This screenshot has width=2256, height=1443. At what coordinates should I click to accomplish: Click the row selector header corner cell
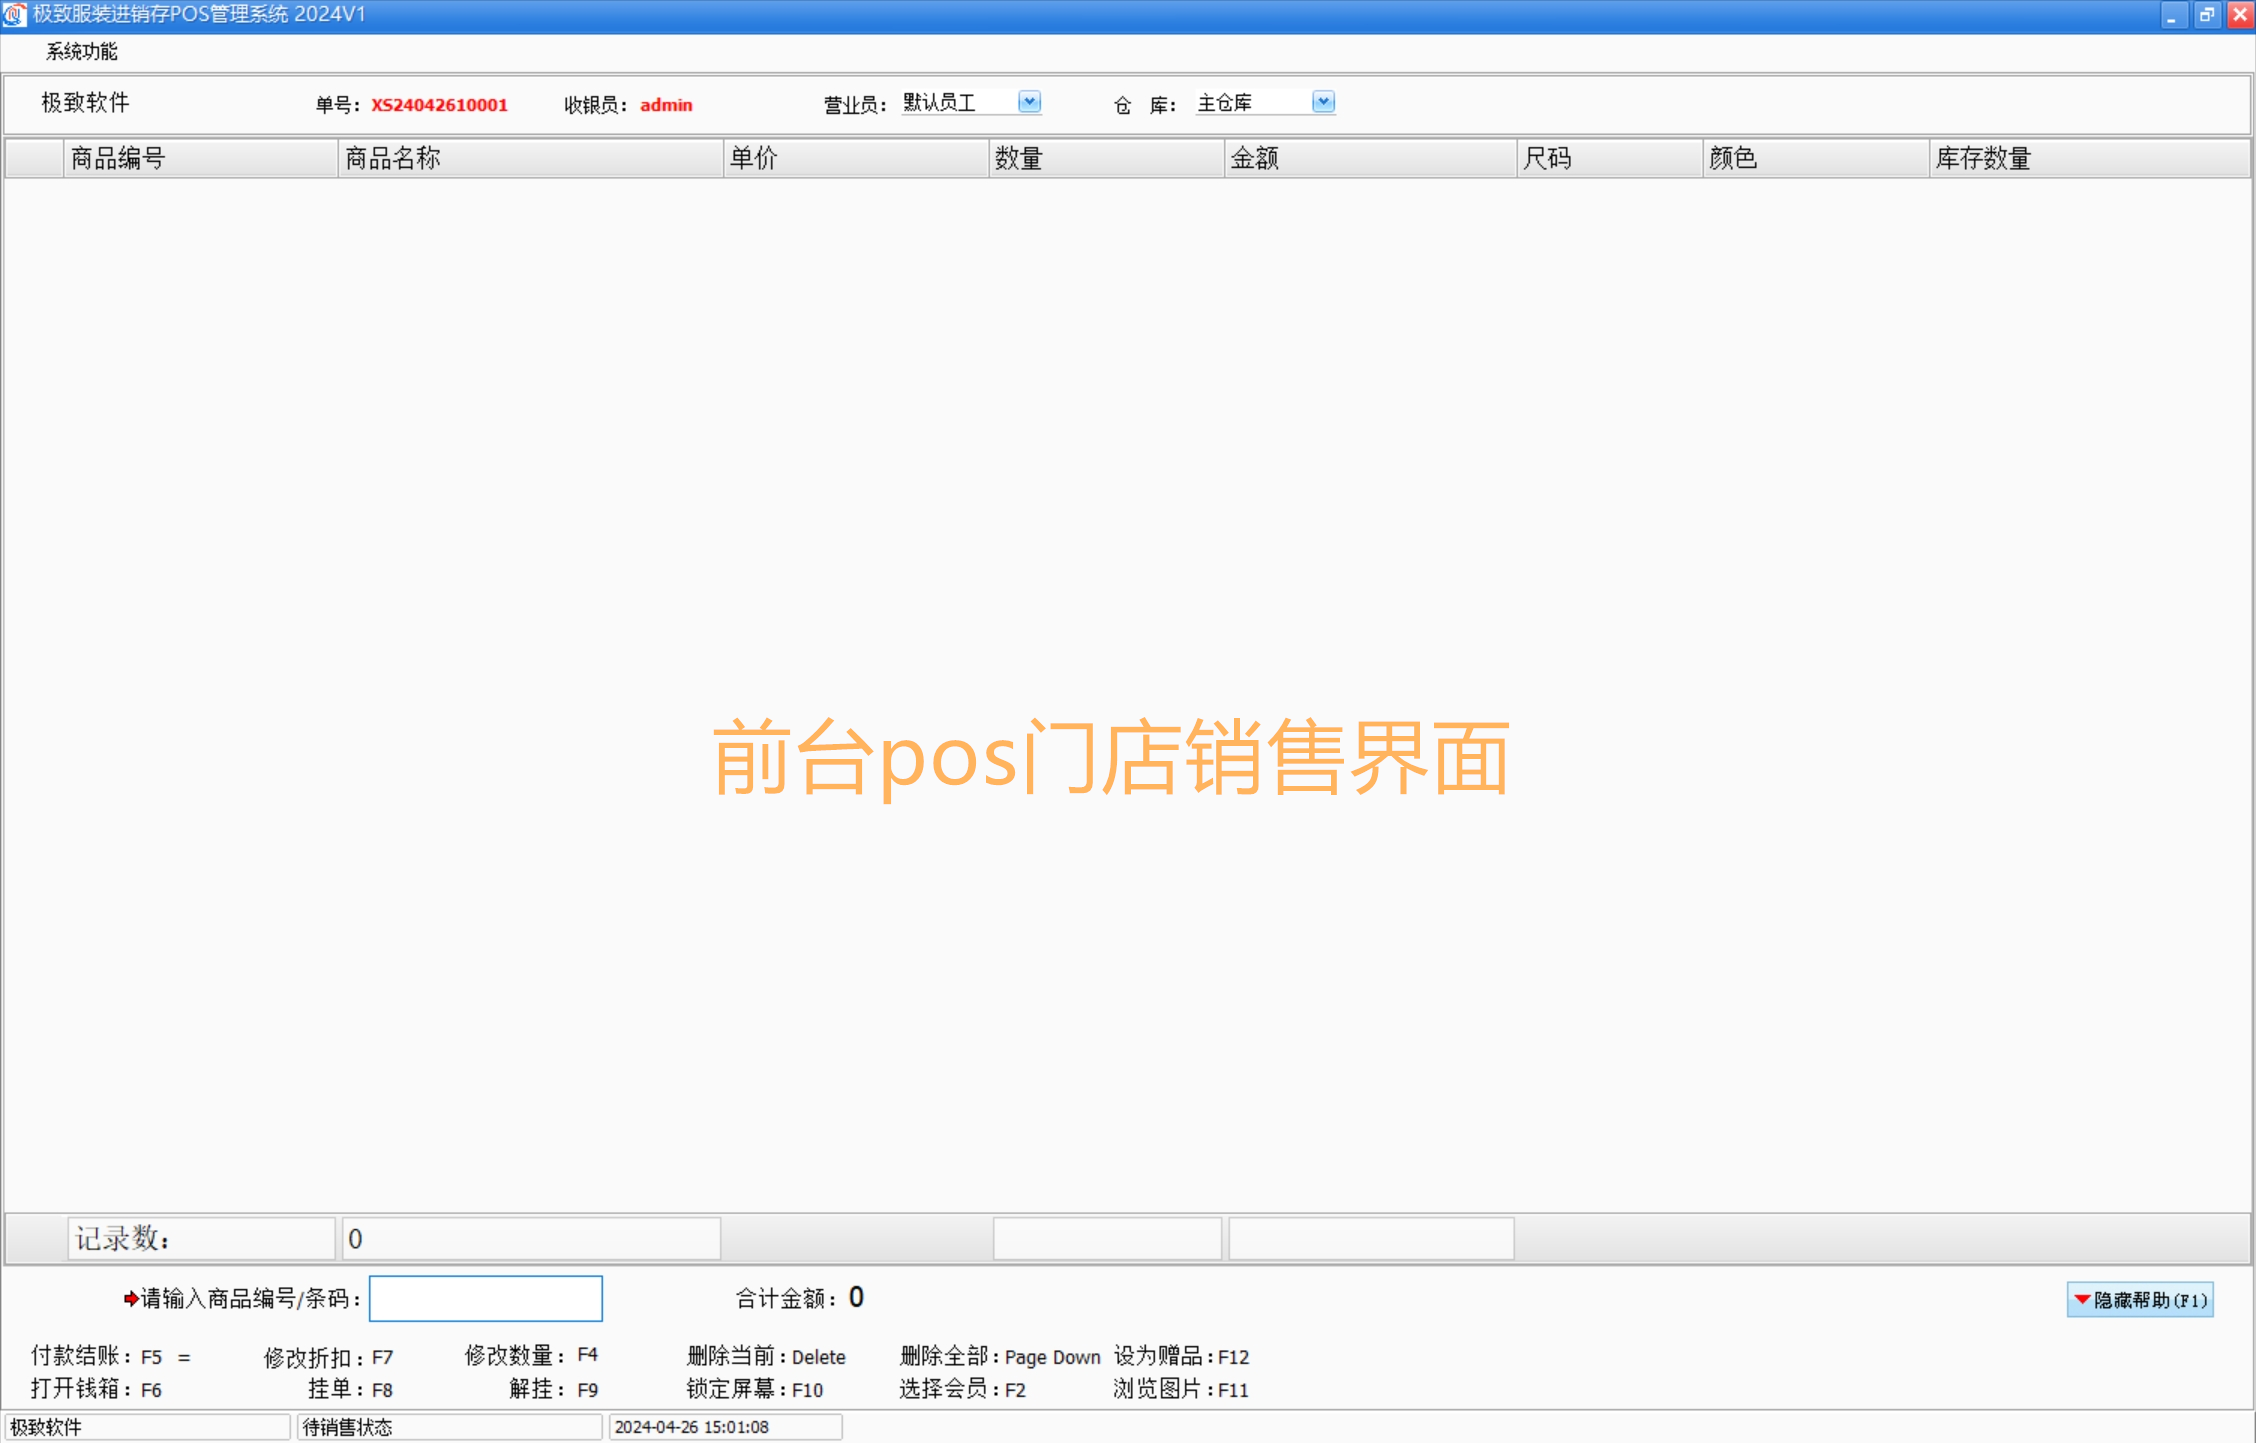(34, 158)
